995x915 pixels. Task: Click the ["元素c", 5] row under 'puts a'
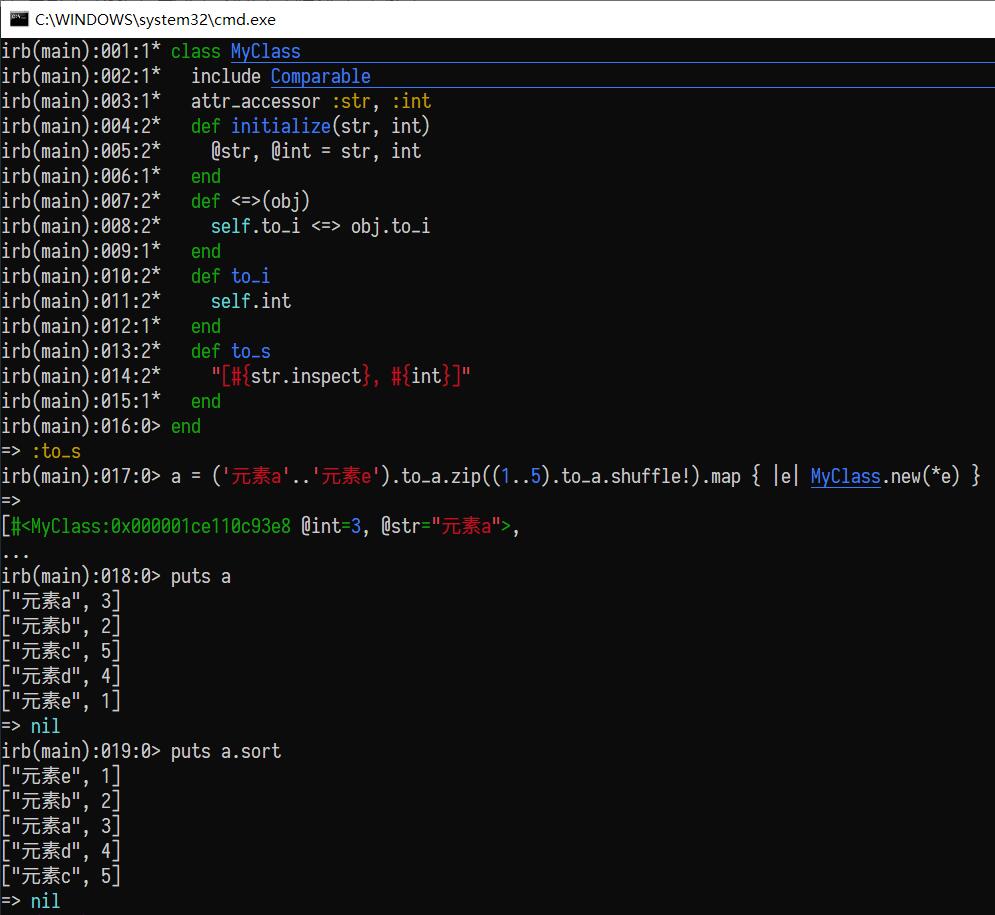click(61, 652)
